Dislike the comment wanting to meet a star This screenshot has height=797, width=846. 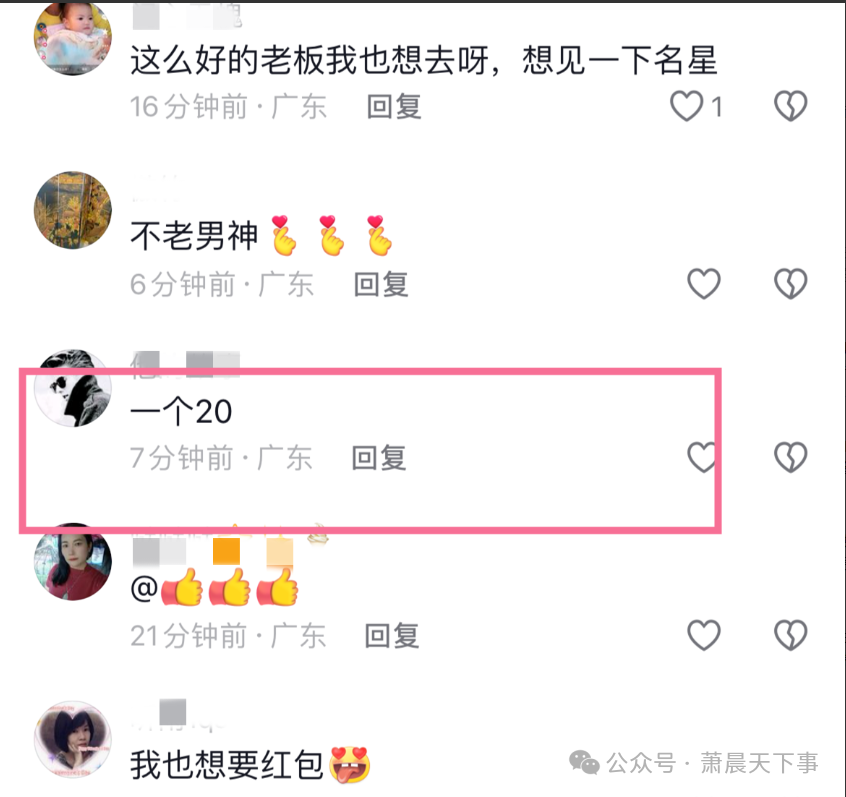pos(790,106)
